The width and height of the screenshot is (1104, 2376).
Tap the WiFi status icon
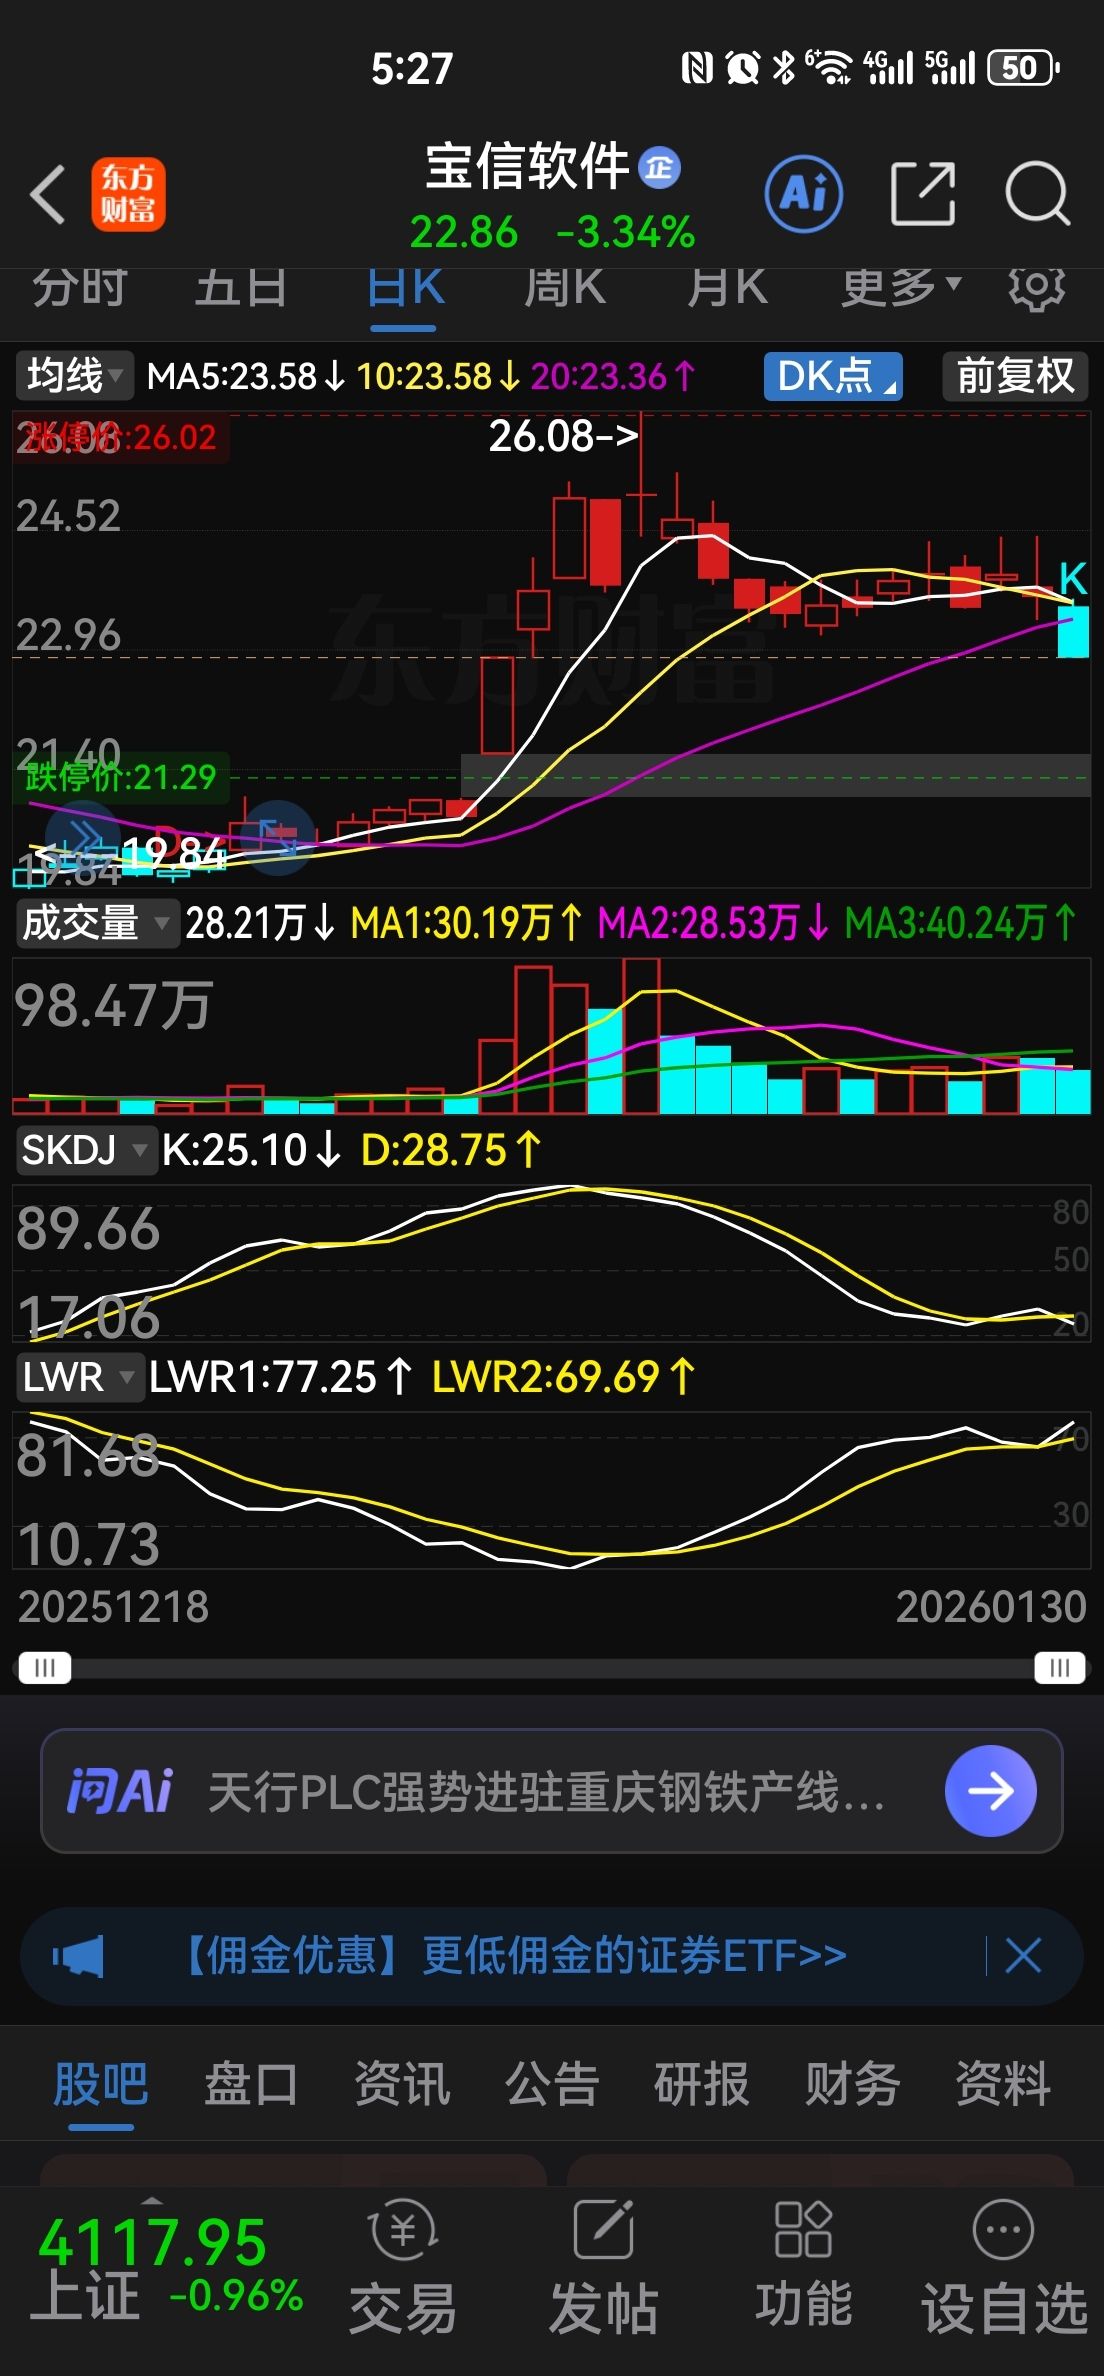point(829,67)
